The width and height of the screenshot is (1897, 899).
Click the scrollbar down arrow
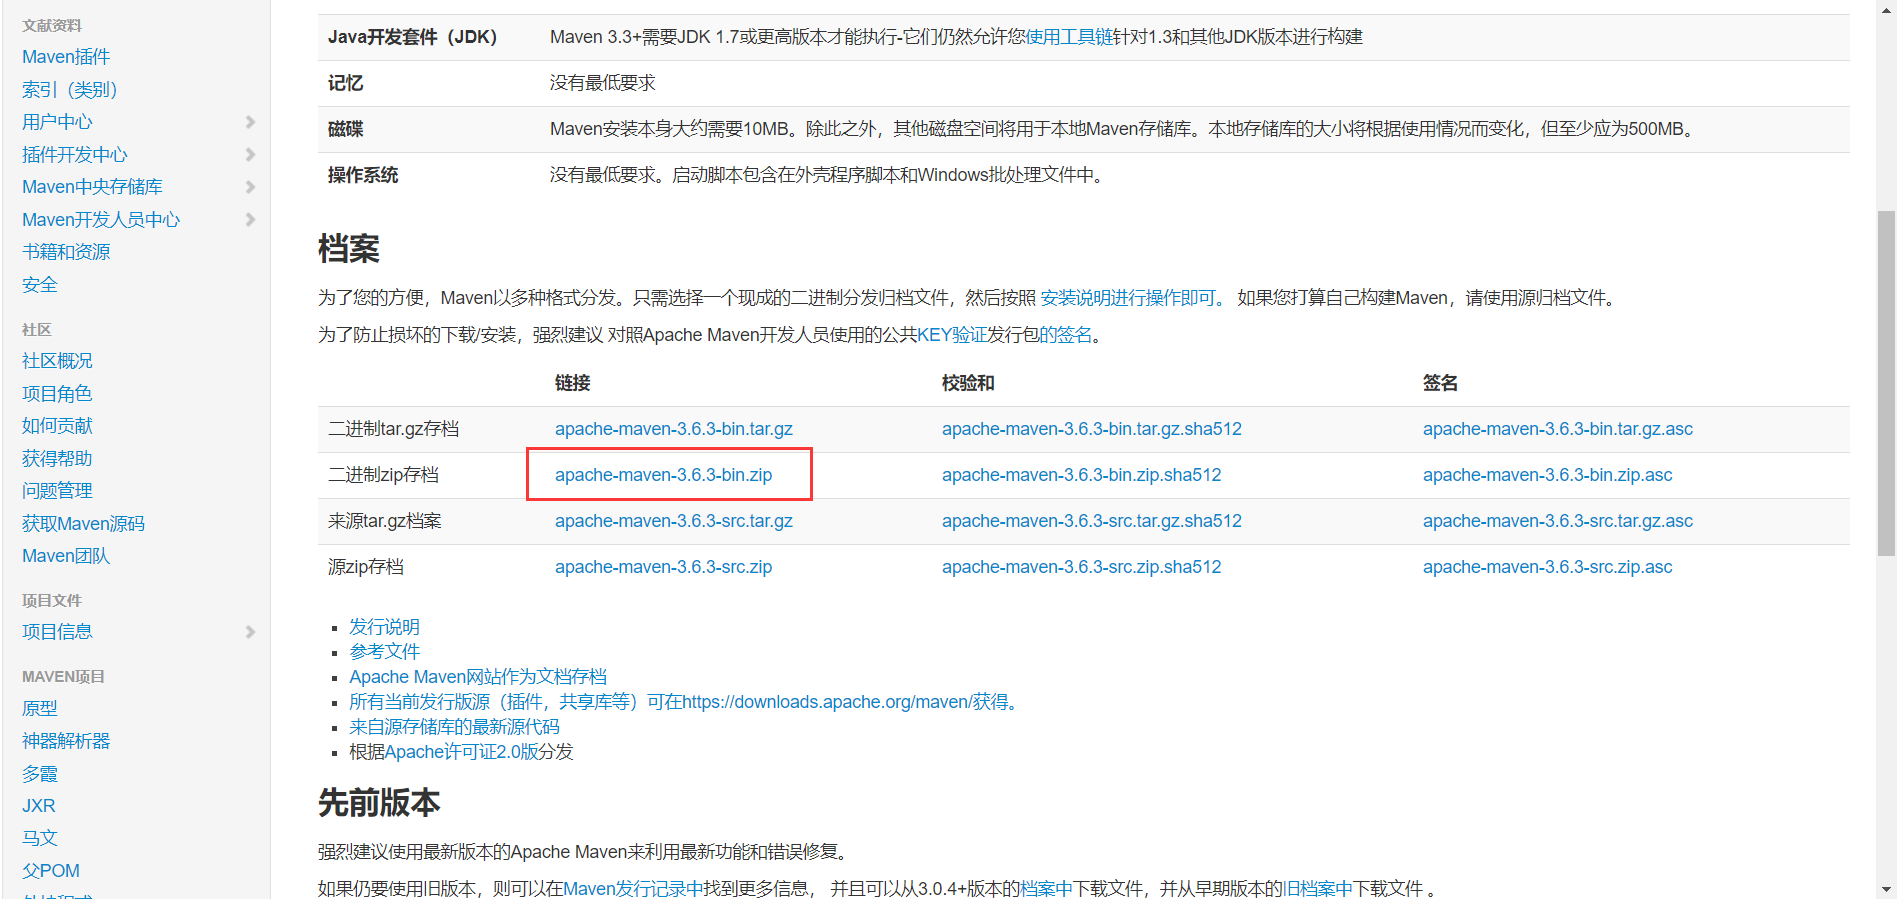(x=1886, y=889)
